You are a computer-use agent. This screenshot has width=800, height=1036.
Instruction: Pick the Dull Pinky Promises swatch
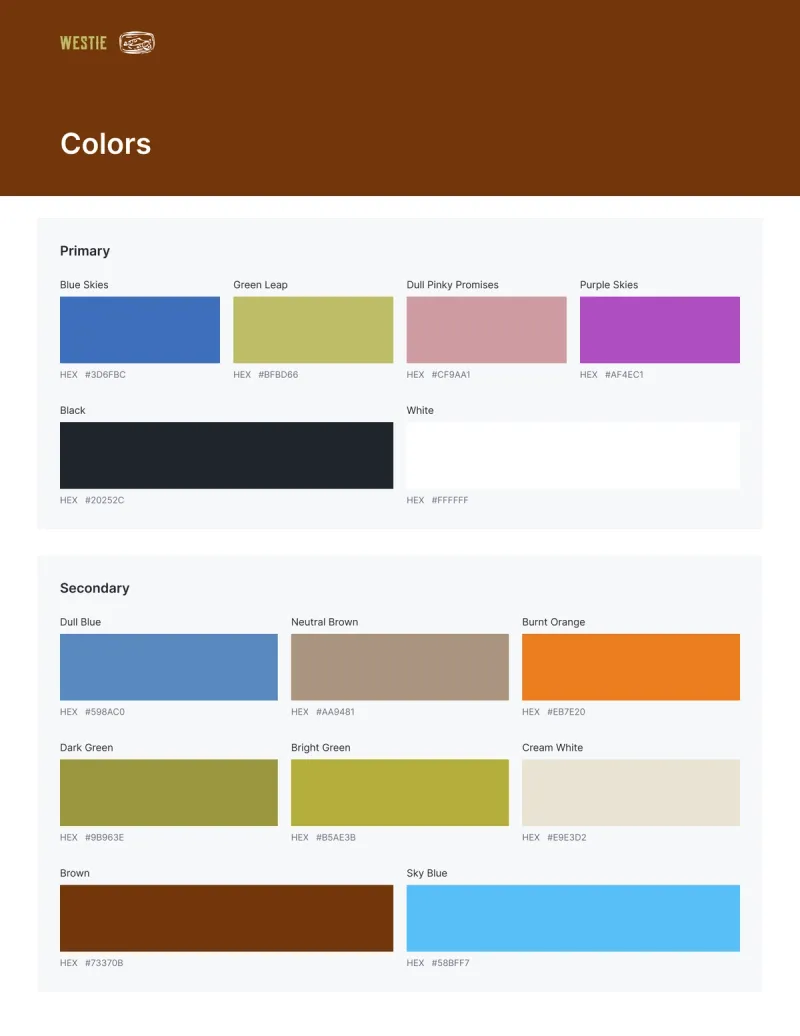(x=486, y=330)
